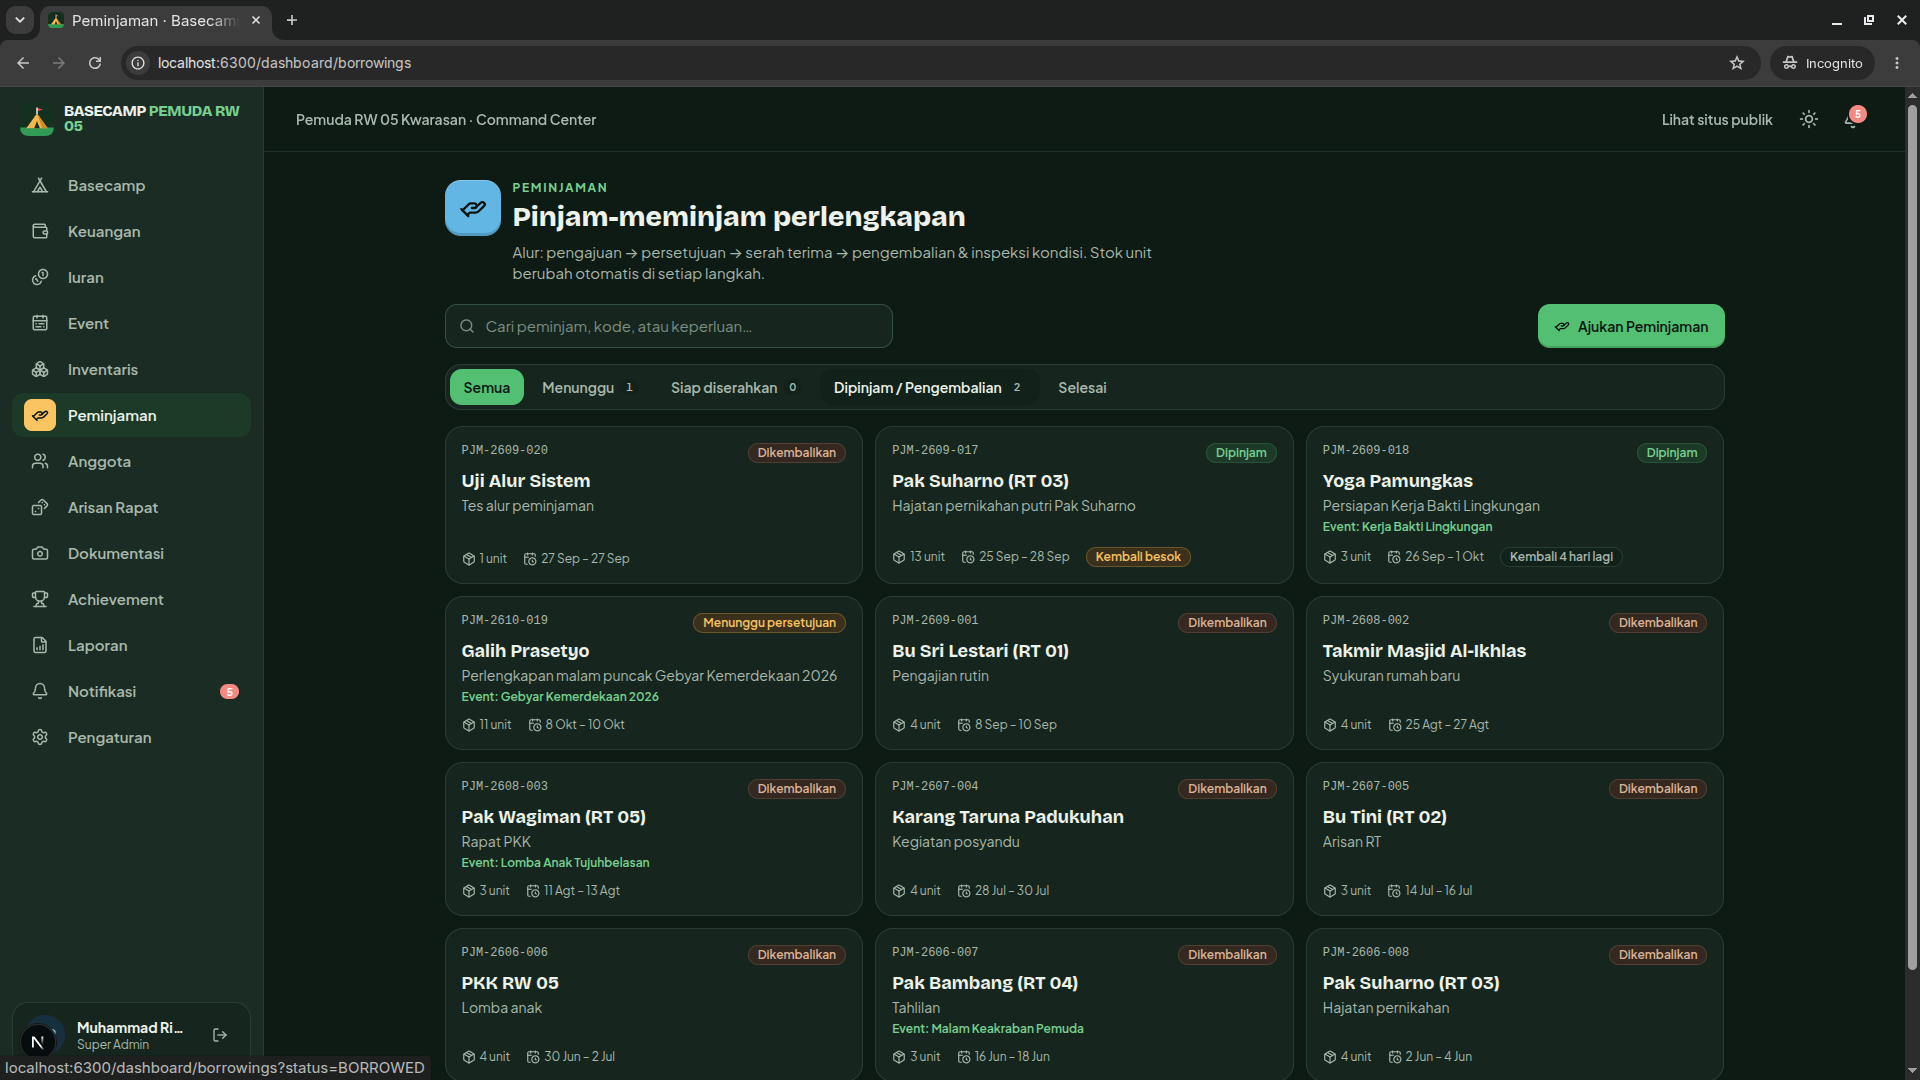Click Event: Gebyar Kemerdekaan 2026 text
Screen dimensions: 1920x1080
coord(560,697)
